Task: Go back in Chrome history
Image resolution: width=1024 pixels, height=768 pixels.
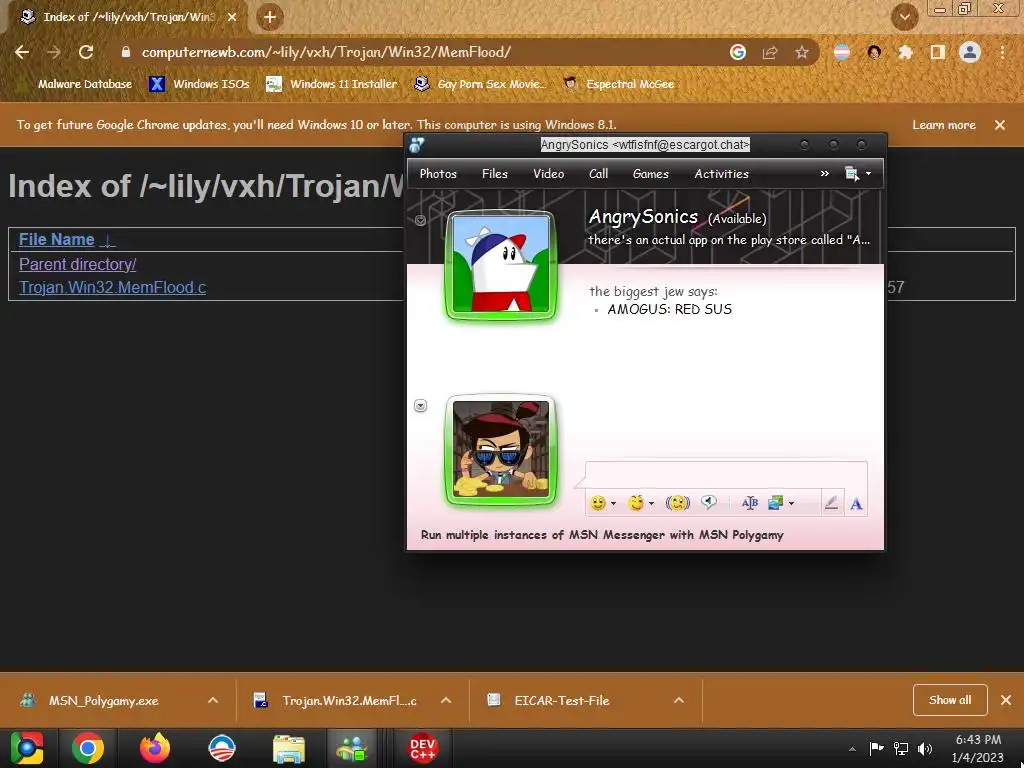Action: [22, 52]
